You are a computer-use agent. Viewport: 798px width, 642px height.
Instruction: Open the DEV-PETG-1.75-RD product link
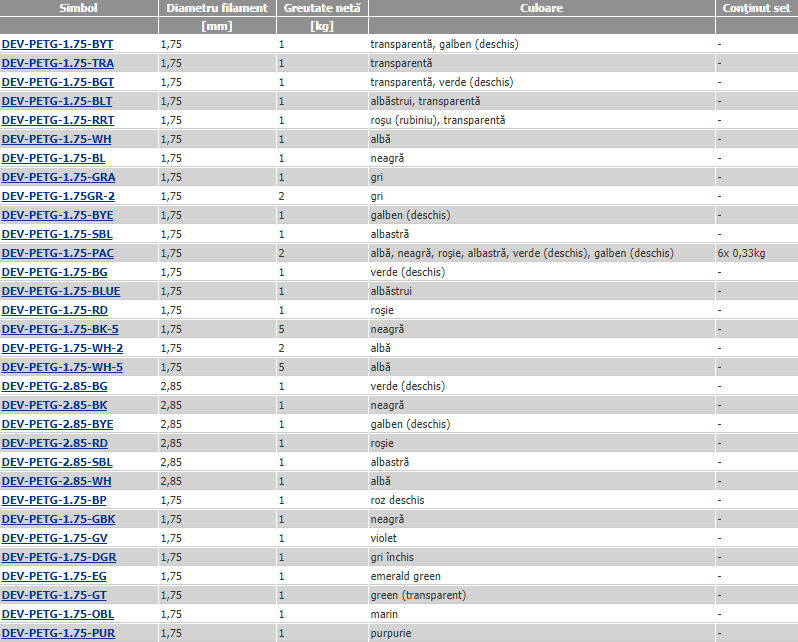54,310
